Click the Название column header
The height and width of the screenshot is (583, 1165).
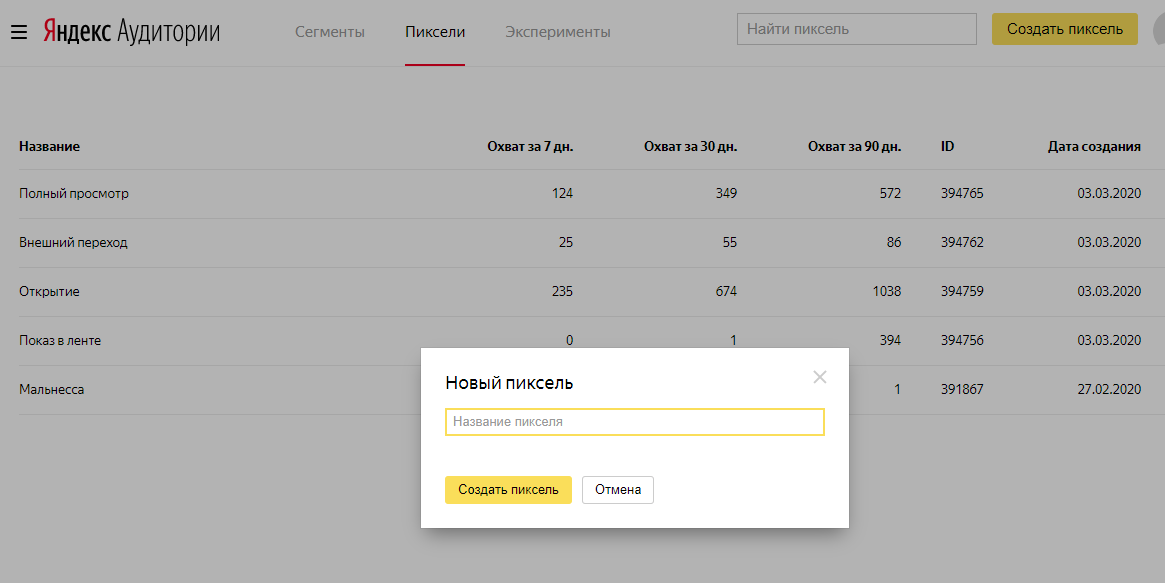coord(49,146)
